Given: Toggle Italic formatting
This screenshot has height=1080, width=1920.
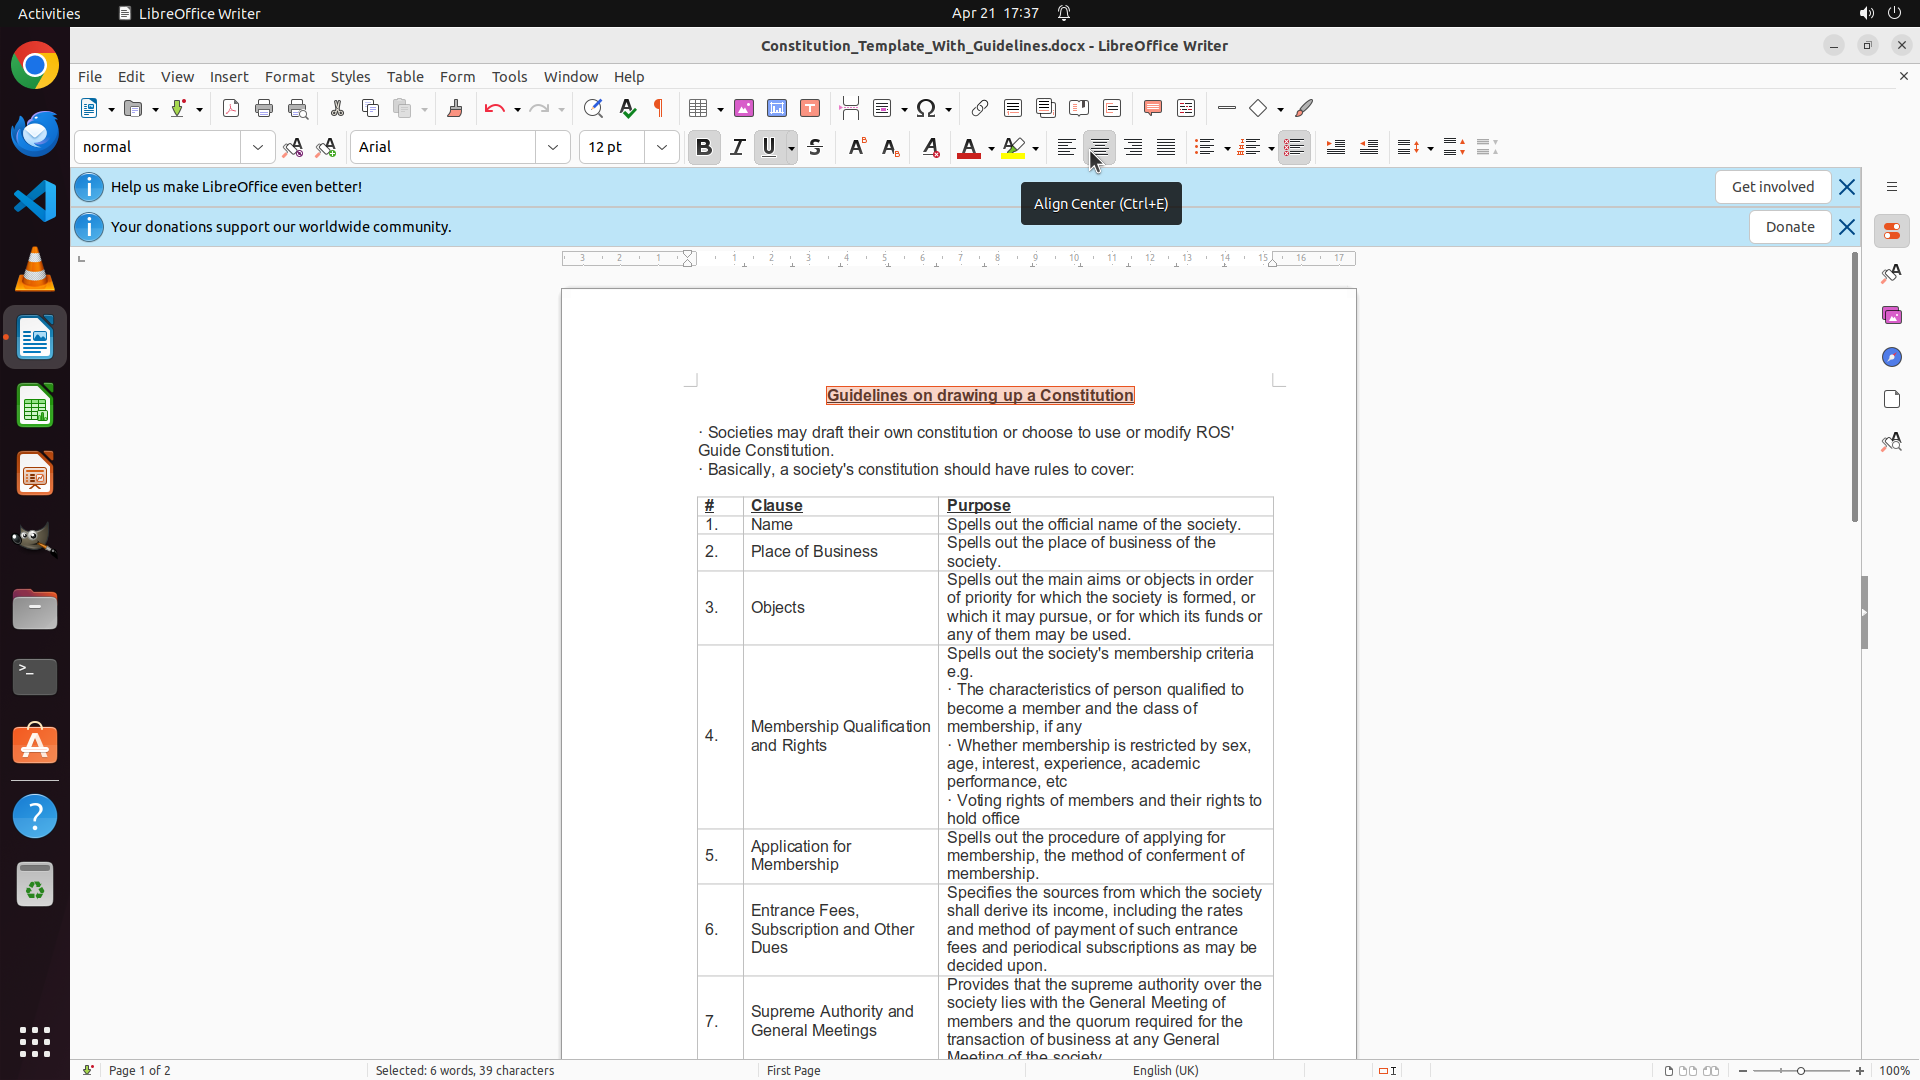Looking at the screenshot, I should tap(738, 147).
